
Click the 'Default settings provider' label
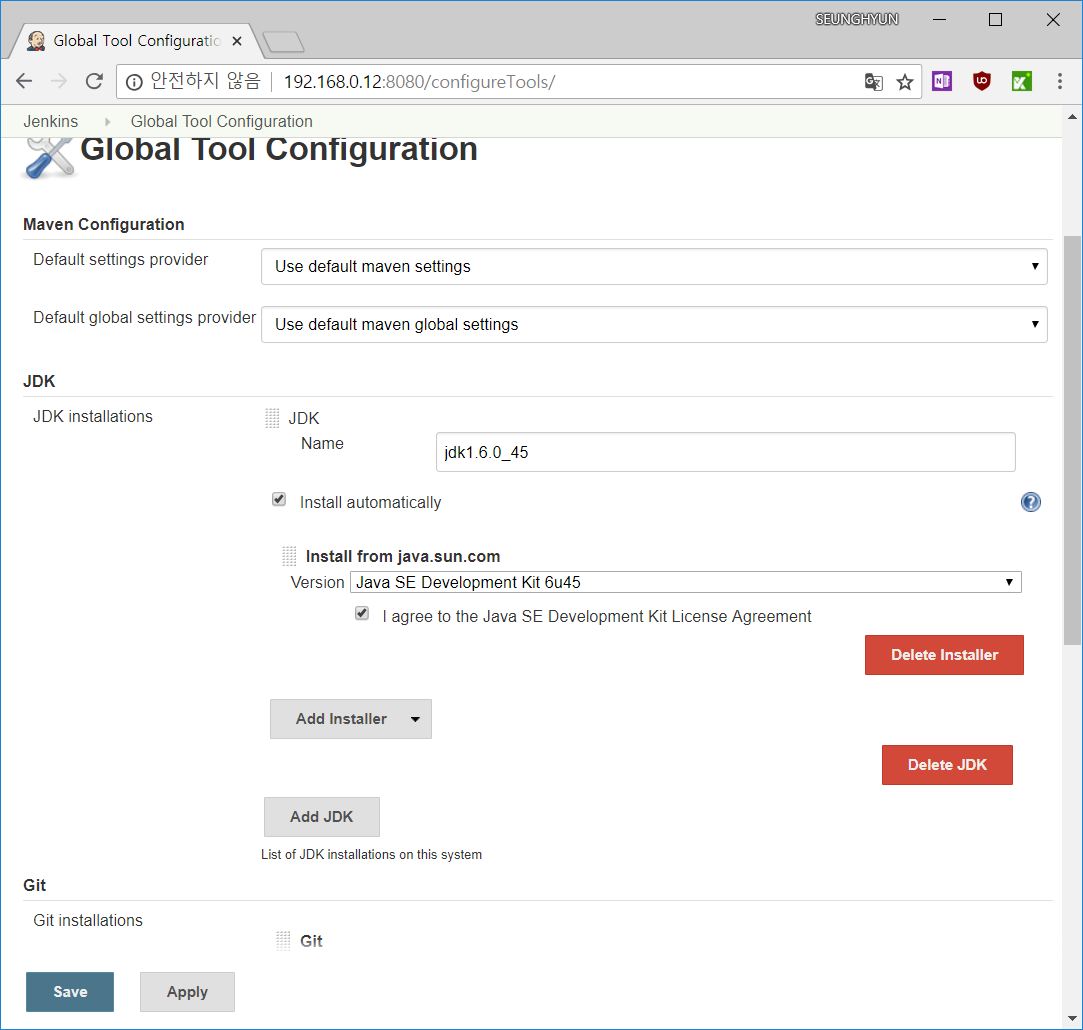pos(120,260)
